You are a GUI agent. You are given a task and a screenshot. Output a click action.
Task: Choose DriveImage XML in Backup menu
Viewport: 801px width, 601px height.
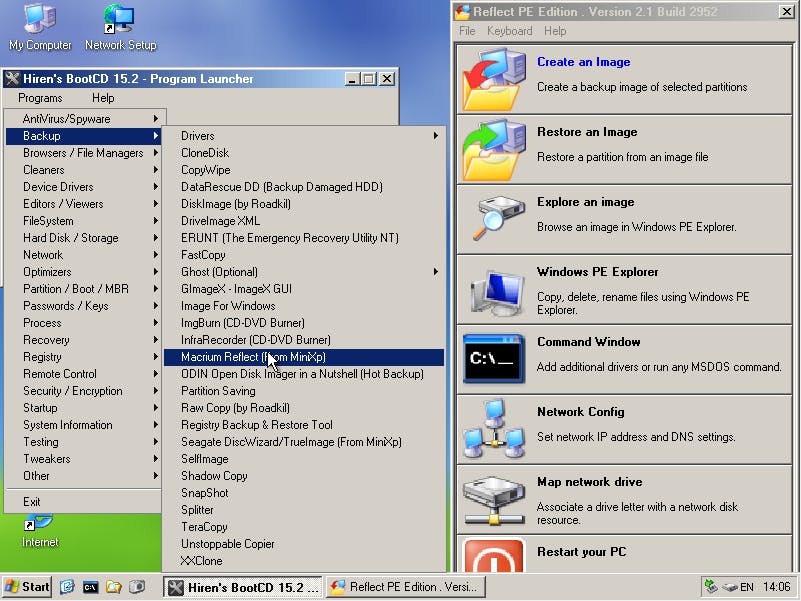pos(304,221)
